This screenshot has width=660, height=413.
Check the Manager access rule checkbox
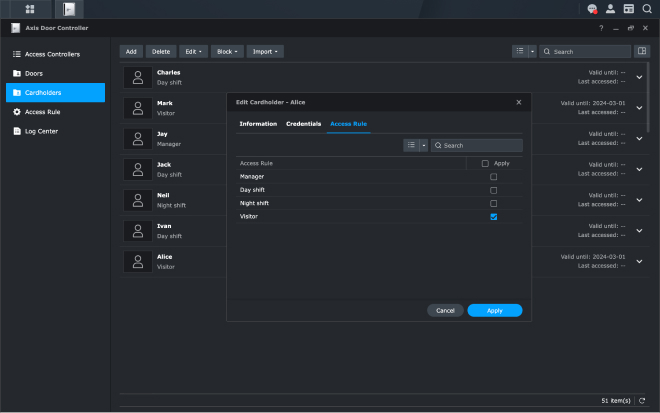coord(493,177)
